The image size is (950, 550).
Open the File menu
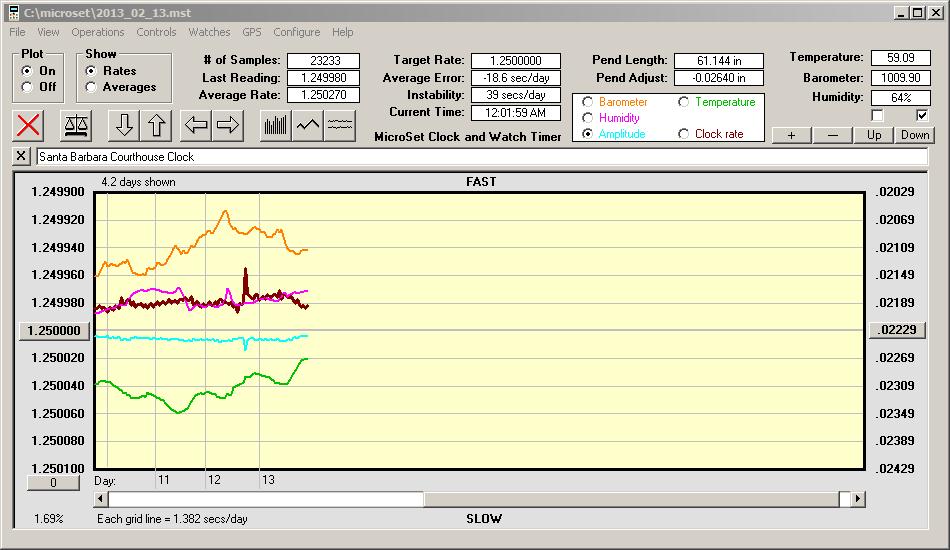[17, 32]
